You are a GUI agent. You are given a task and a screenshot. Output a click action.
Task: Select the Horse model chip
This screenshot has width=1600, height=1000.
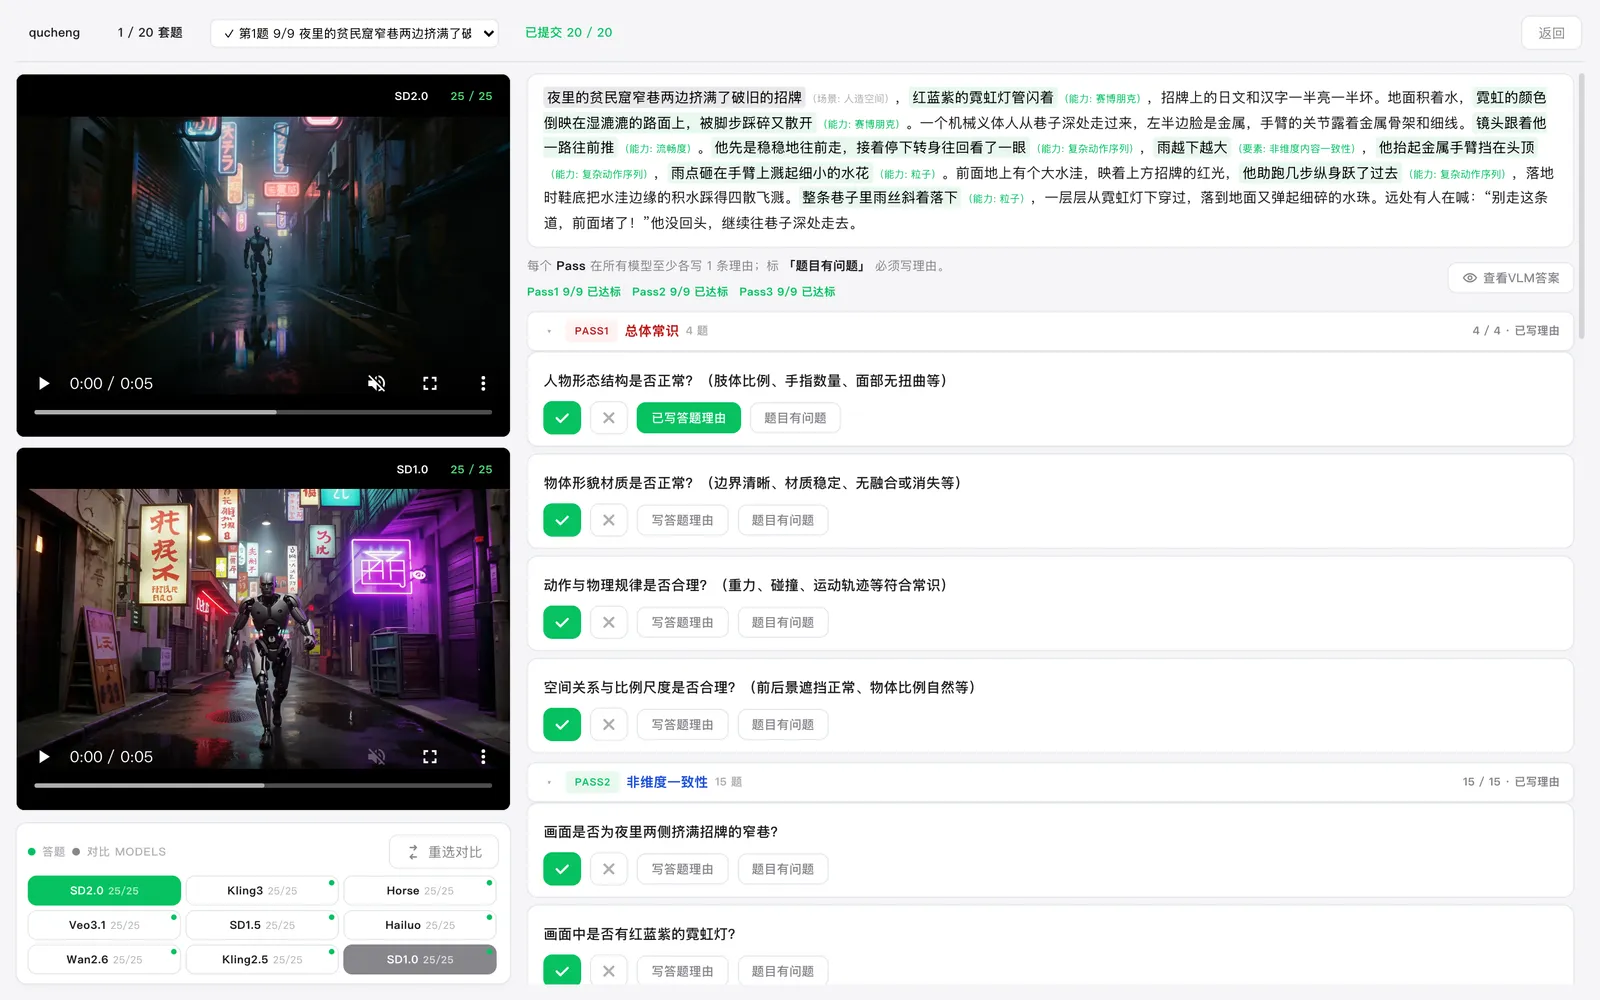[420, 890]
